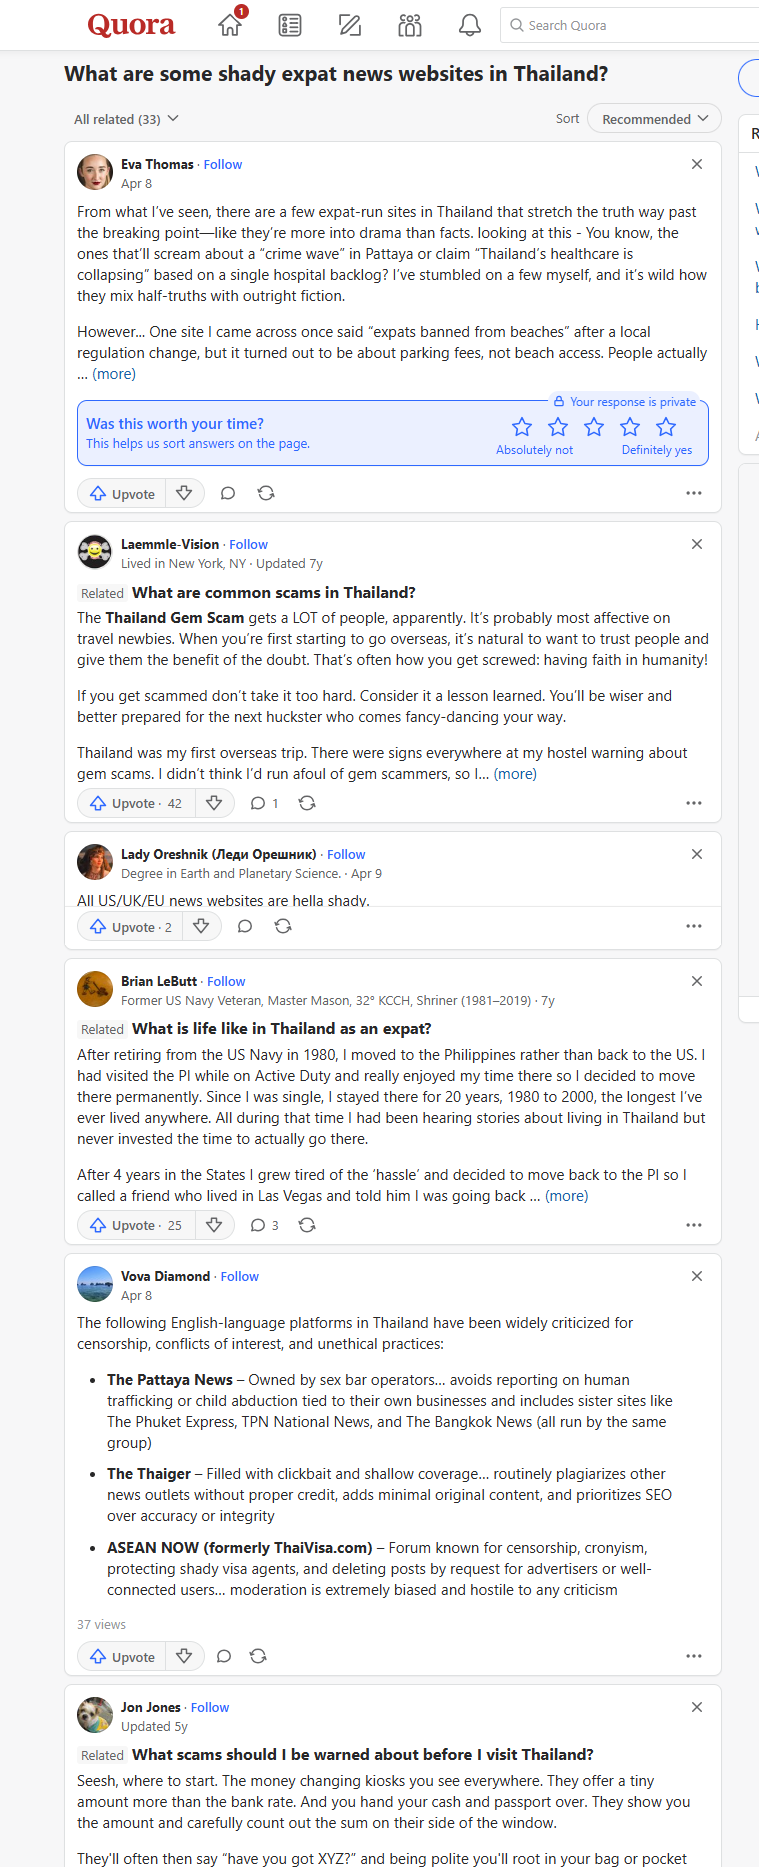Screen dimensions: 759x1867
Task: Share Laemmle-Vision's answer with reshare icon
Action: tap(307, 803)
